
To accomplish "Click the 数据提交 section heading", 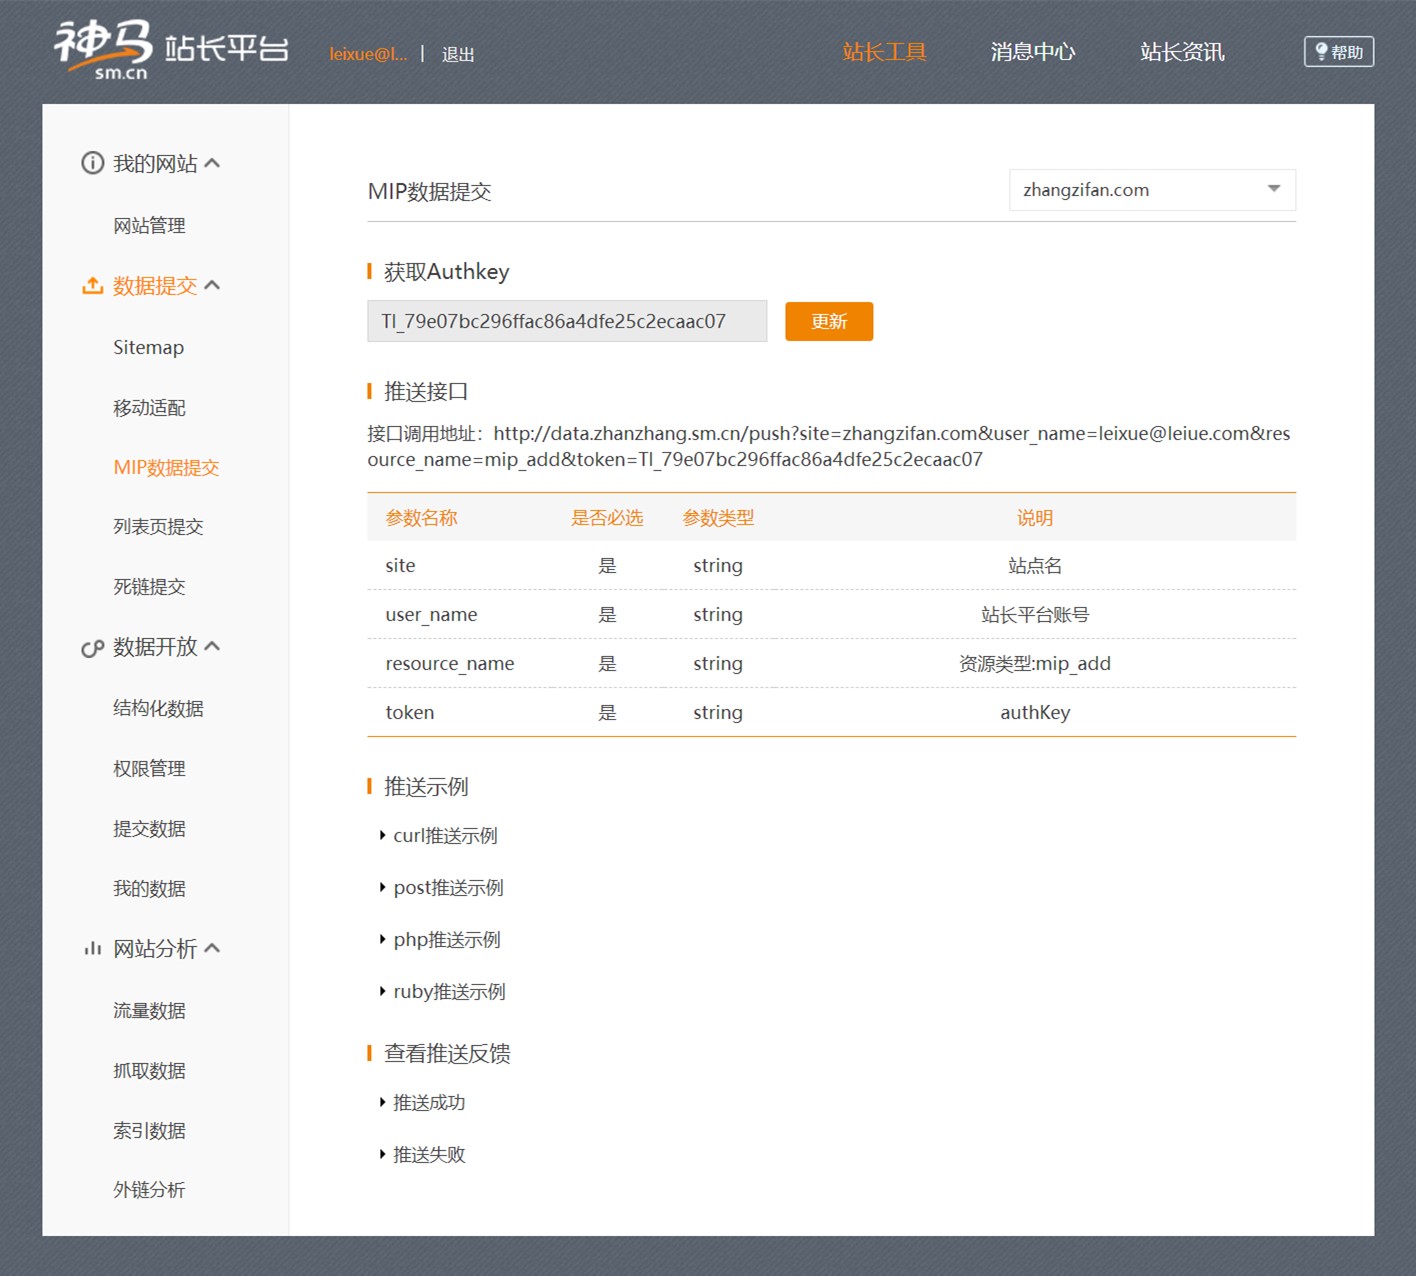I will tap(155, 285).
